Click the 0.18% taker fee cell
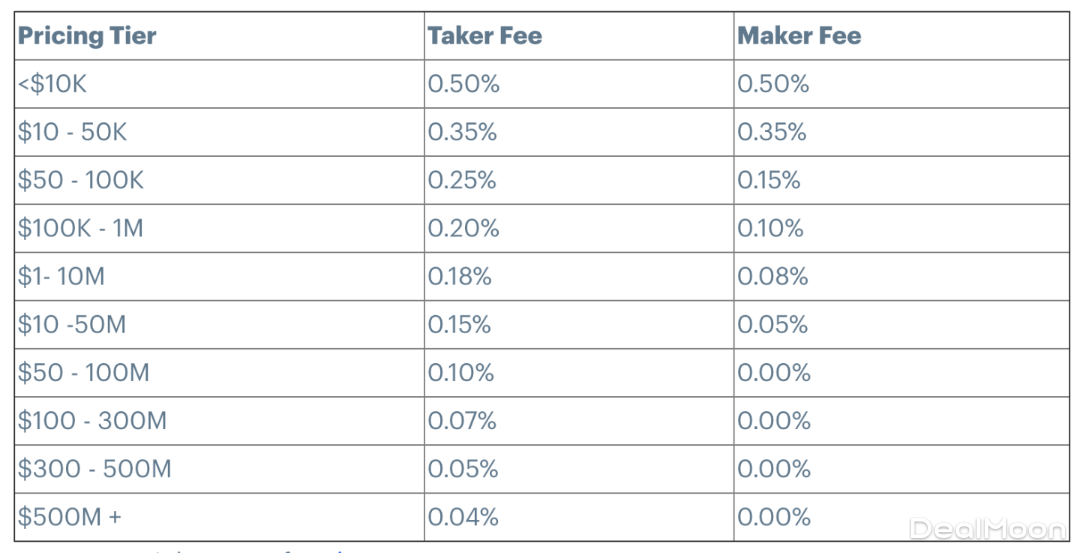The image size is (1080, 553). (460, 277)
